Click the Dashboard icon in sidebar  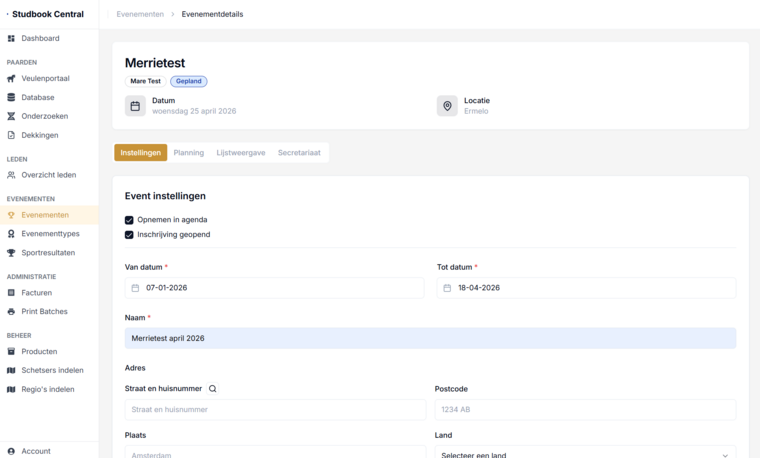(x=11, y=38)
